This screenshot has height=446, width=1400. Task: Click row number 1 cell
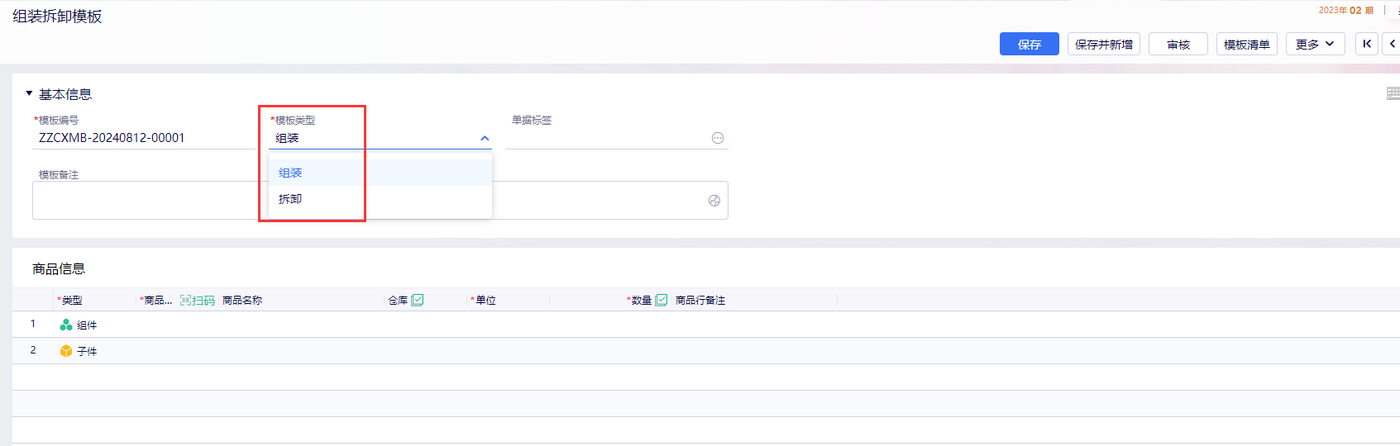pos(33,324)
